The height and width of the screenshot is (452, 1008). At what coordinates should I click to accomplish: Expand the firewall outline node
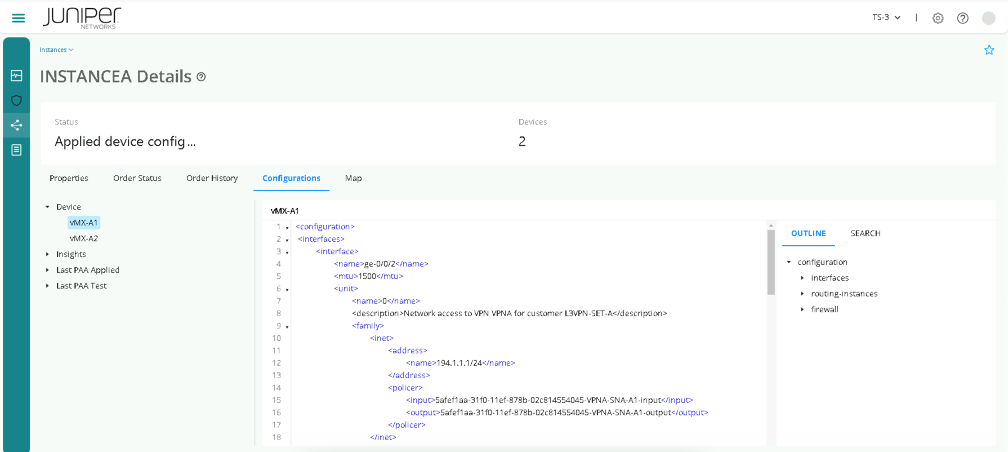click(x=802, y=309)
